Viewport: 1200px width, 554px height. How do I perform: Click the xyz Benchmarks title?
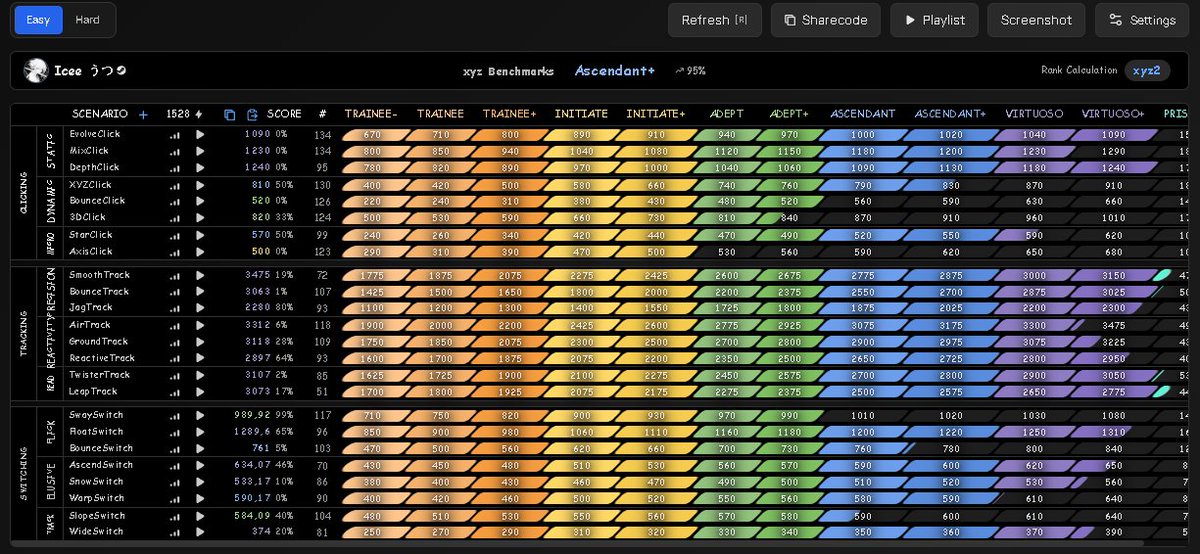510,71
